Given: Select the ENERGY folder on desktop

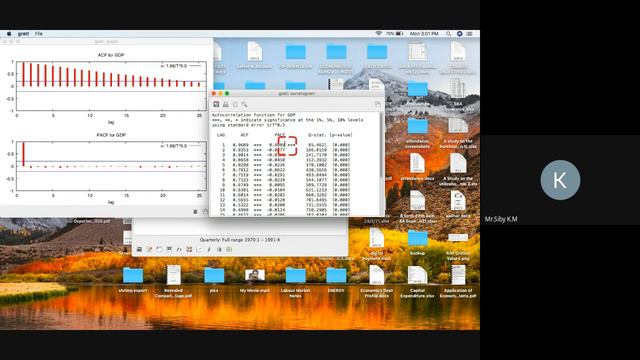Looking at the screenshot, I should [336, 276].
